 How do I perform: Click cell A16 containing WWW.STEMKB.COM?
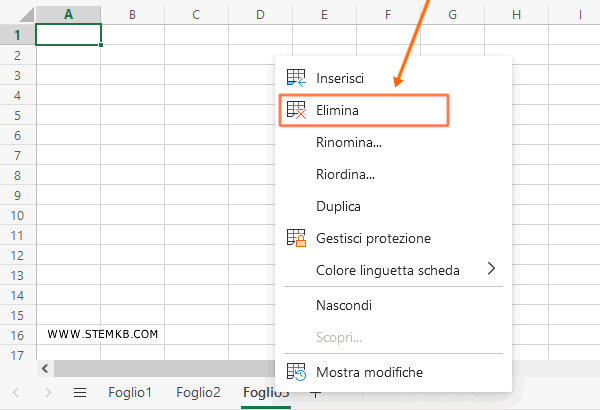pyautogui.click(x=68, y=335)
